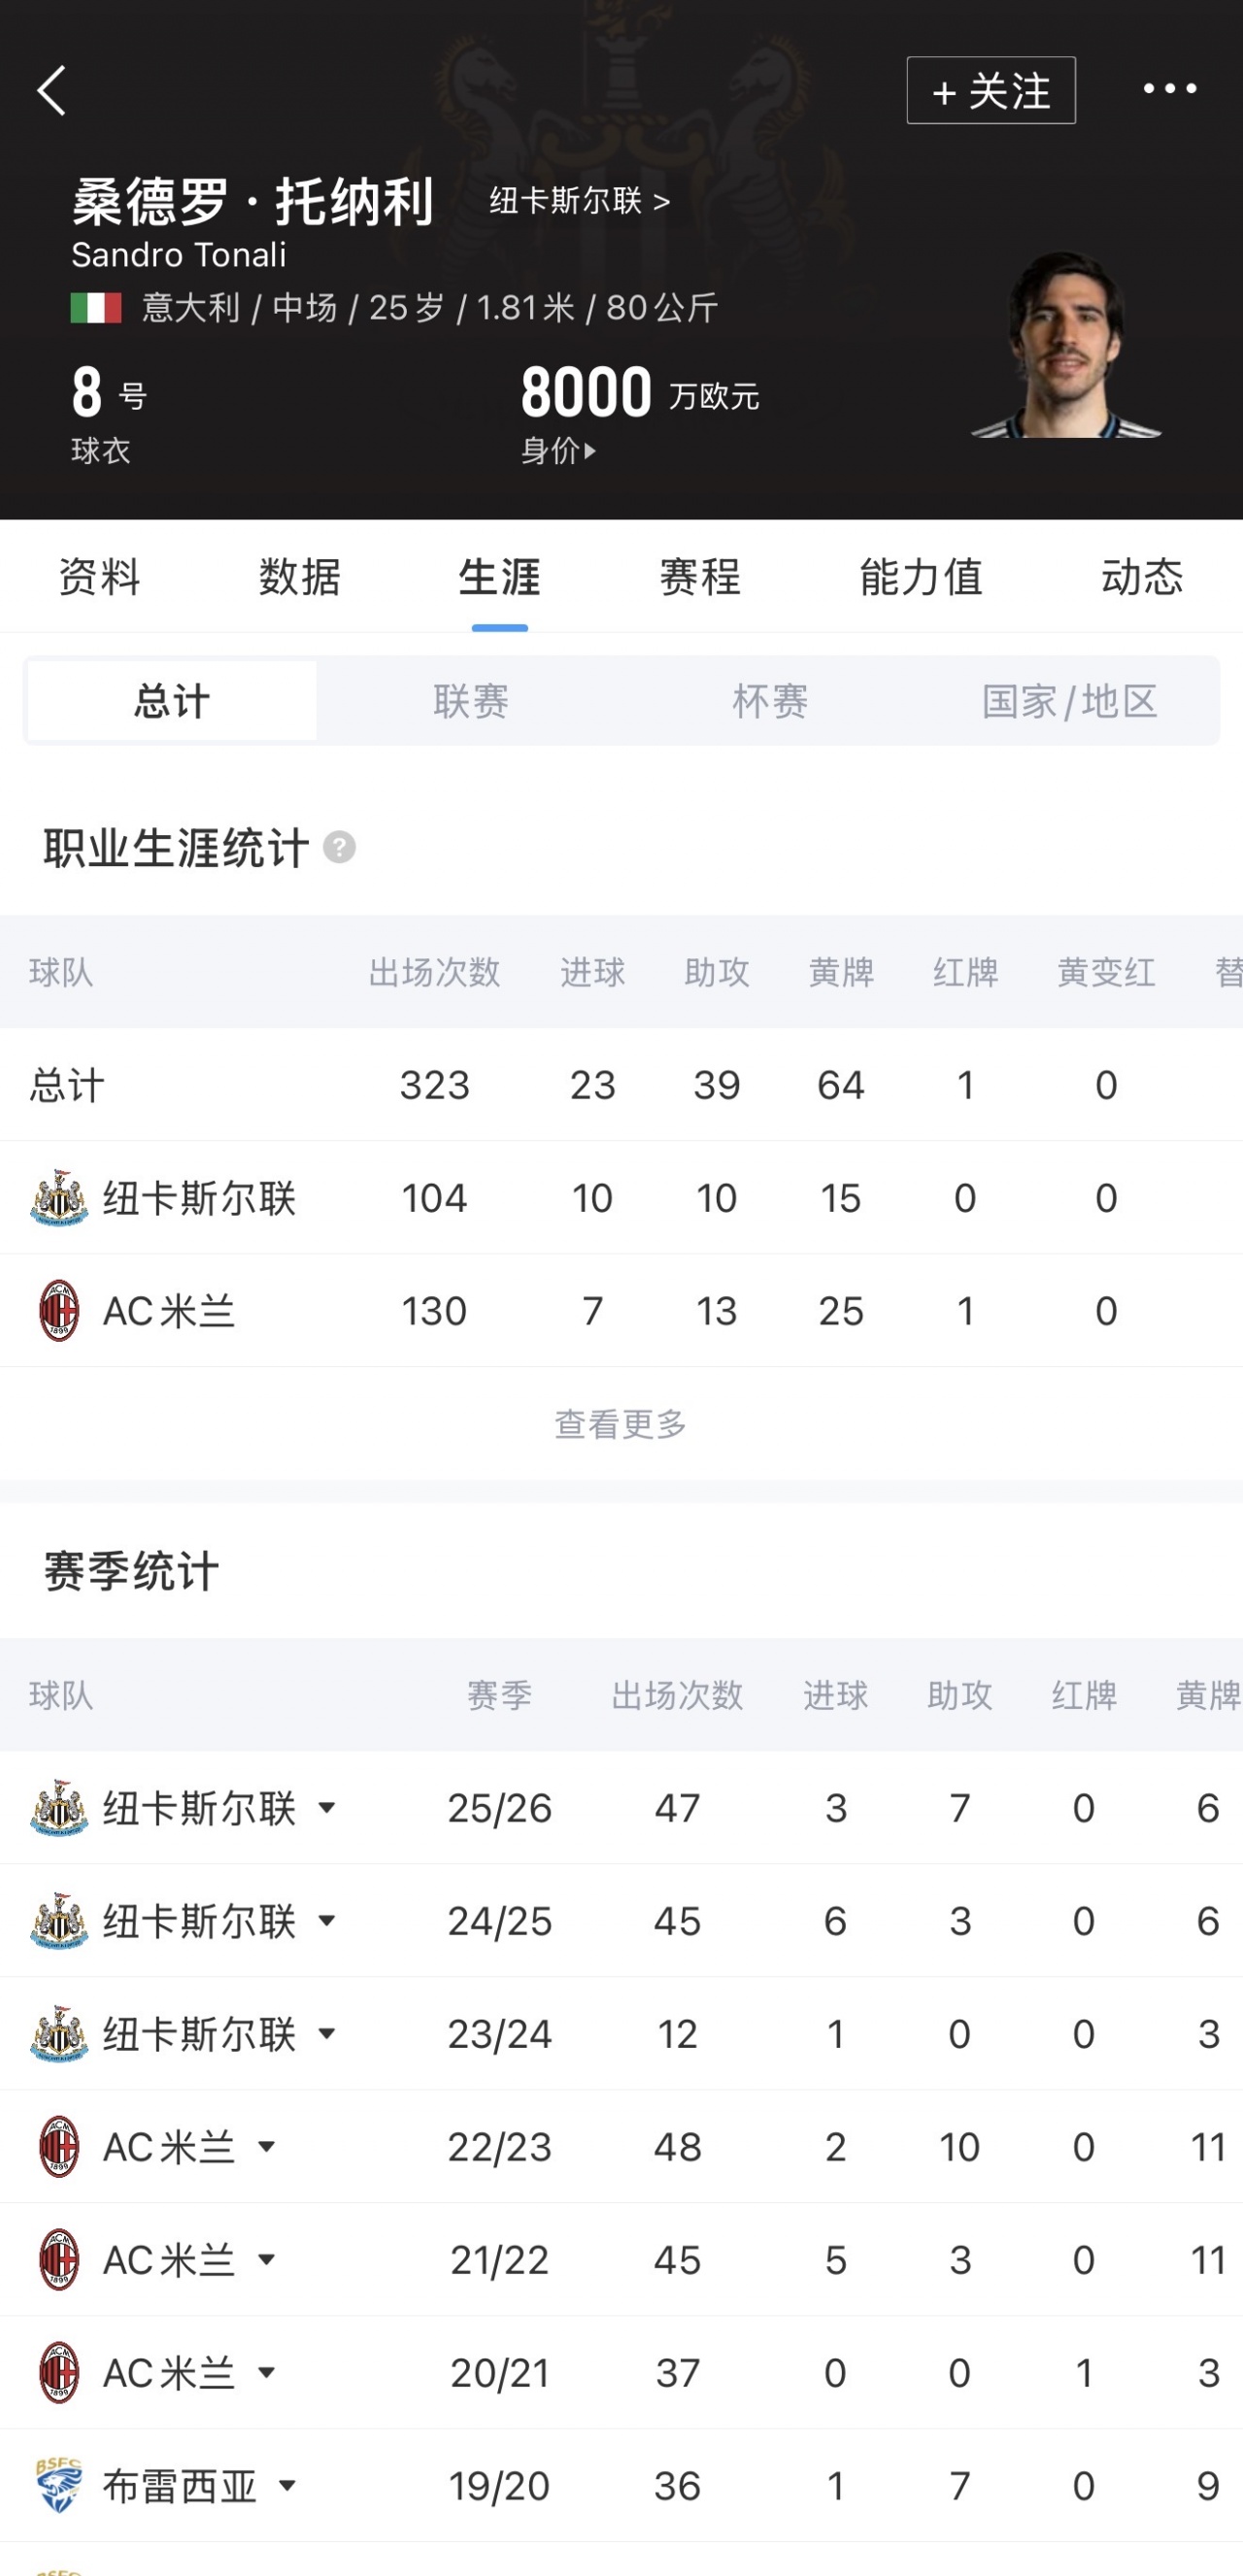Viewport: 1243px width, 2576px height.
Task: Tap the Newcastle crest in 25/26 season row
Action: pos(59,1808)
